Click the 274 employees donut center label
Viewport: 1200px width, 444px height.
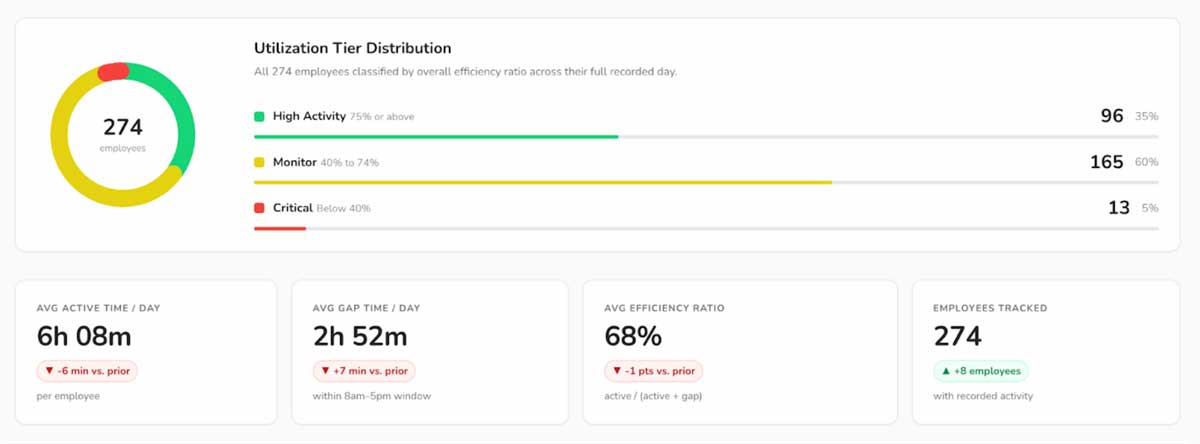[123, 133]
